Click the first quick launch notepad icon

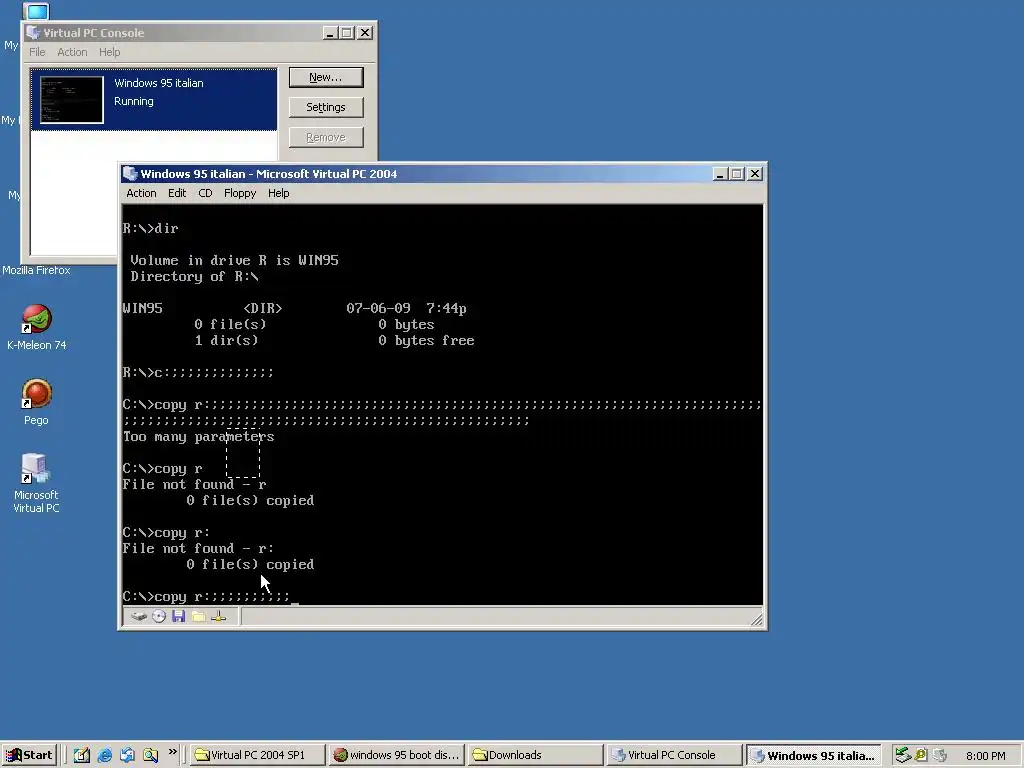click(82, 755)
